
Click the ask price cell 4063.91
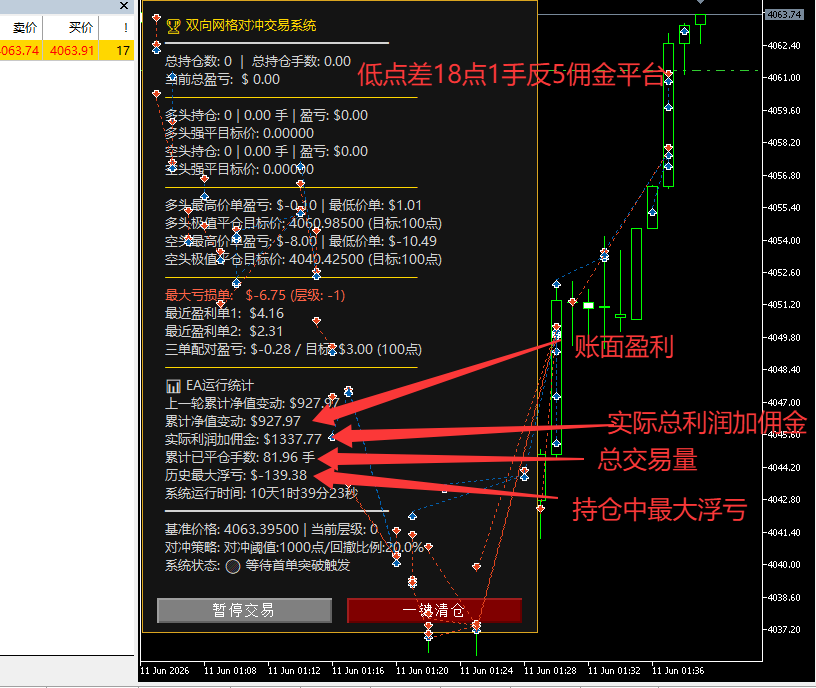click(72, 50)
